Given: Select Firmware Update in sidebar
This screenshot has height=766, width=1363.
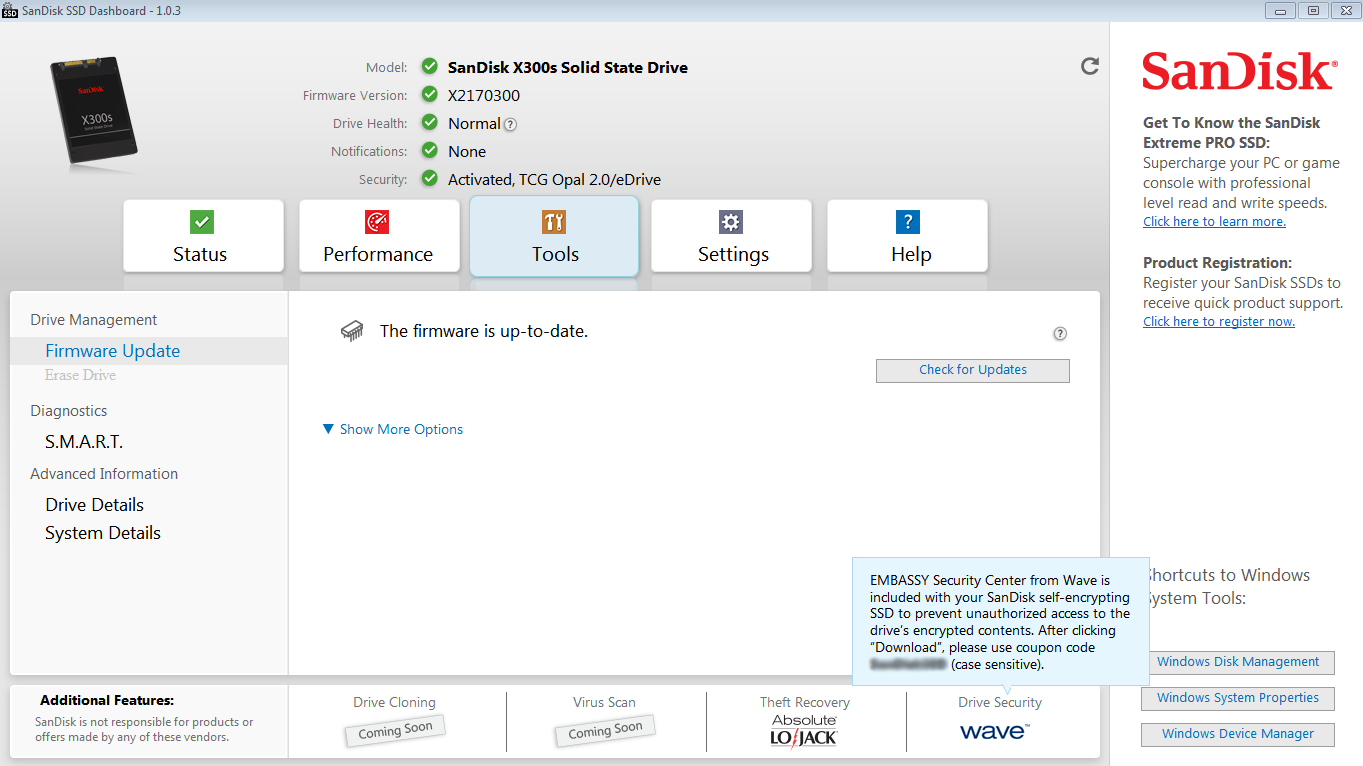Looking at the screenshot, I should 148,351.
